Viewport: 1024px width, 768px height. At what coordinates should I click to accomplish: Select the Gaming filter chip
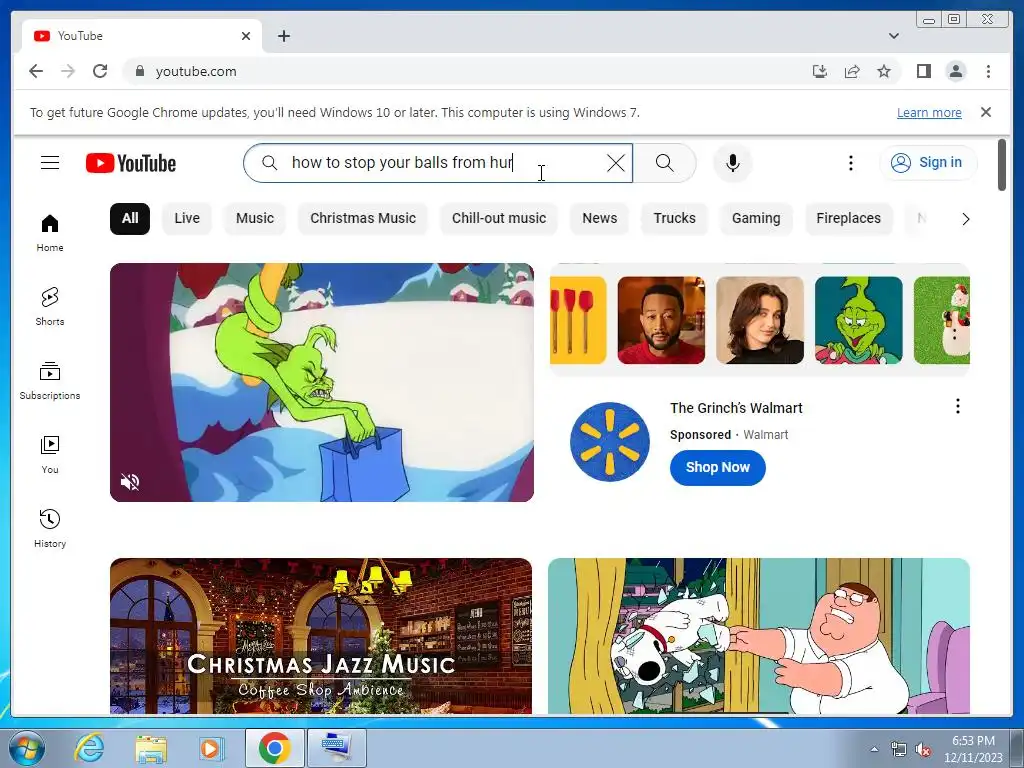click(x=756, y=218)
